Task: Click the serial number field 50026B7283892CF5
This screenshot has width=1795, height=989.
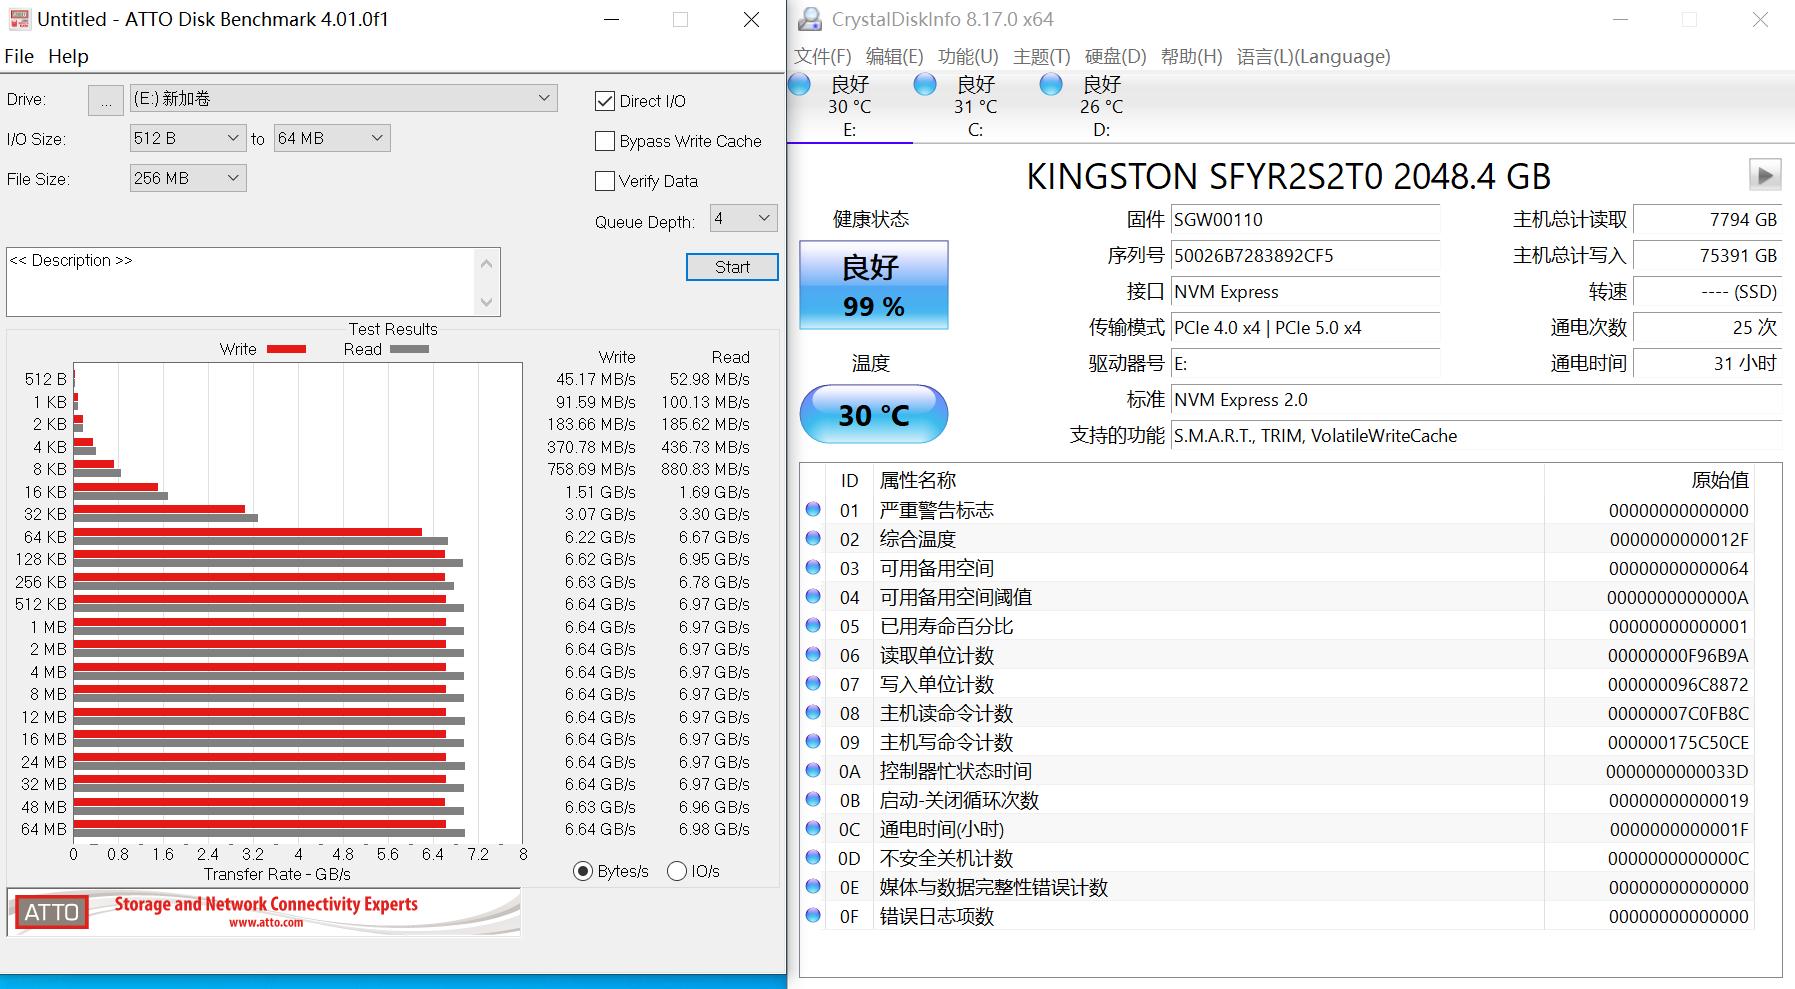Action: click(x=1305, y=255)
